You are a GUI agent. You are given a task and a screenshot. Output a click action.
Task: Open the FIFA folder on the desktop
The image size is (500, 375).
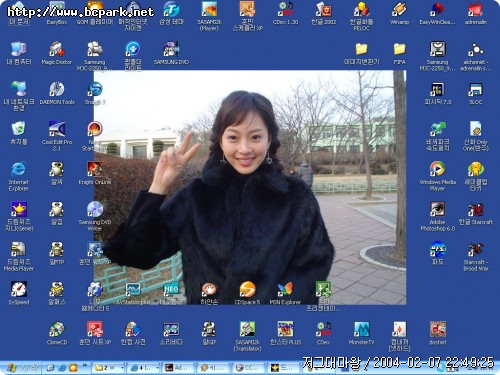[x=399, y=53]
